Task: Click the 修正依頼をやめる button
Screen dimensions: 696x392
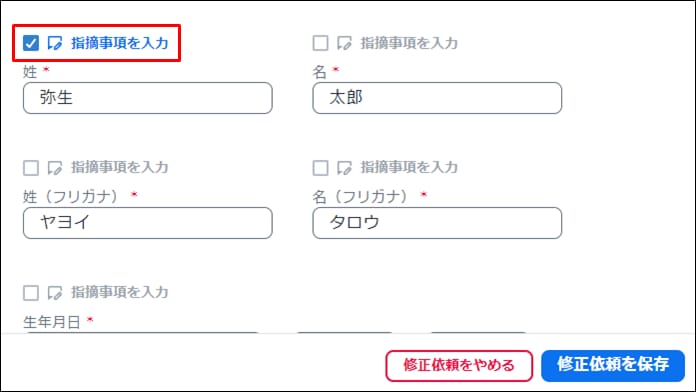Action: [459, 365]
